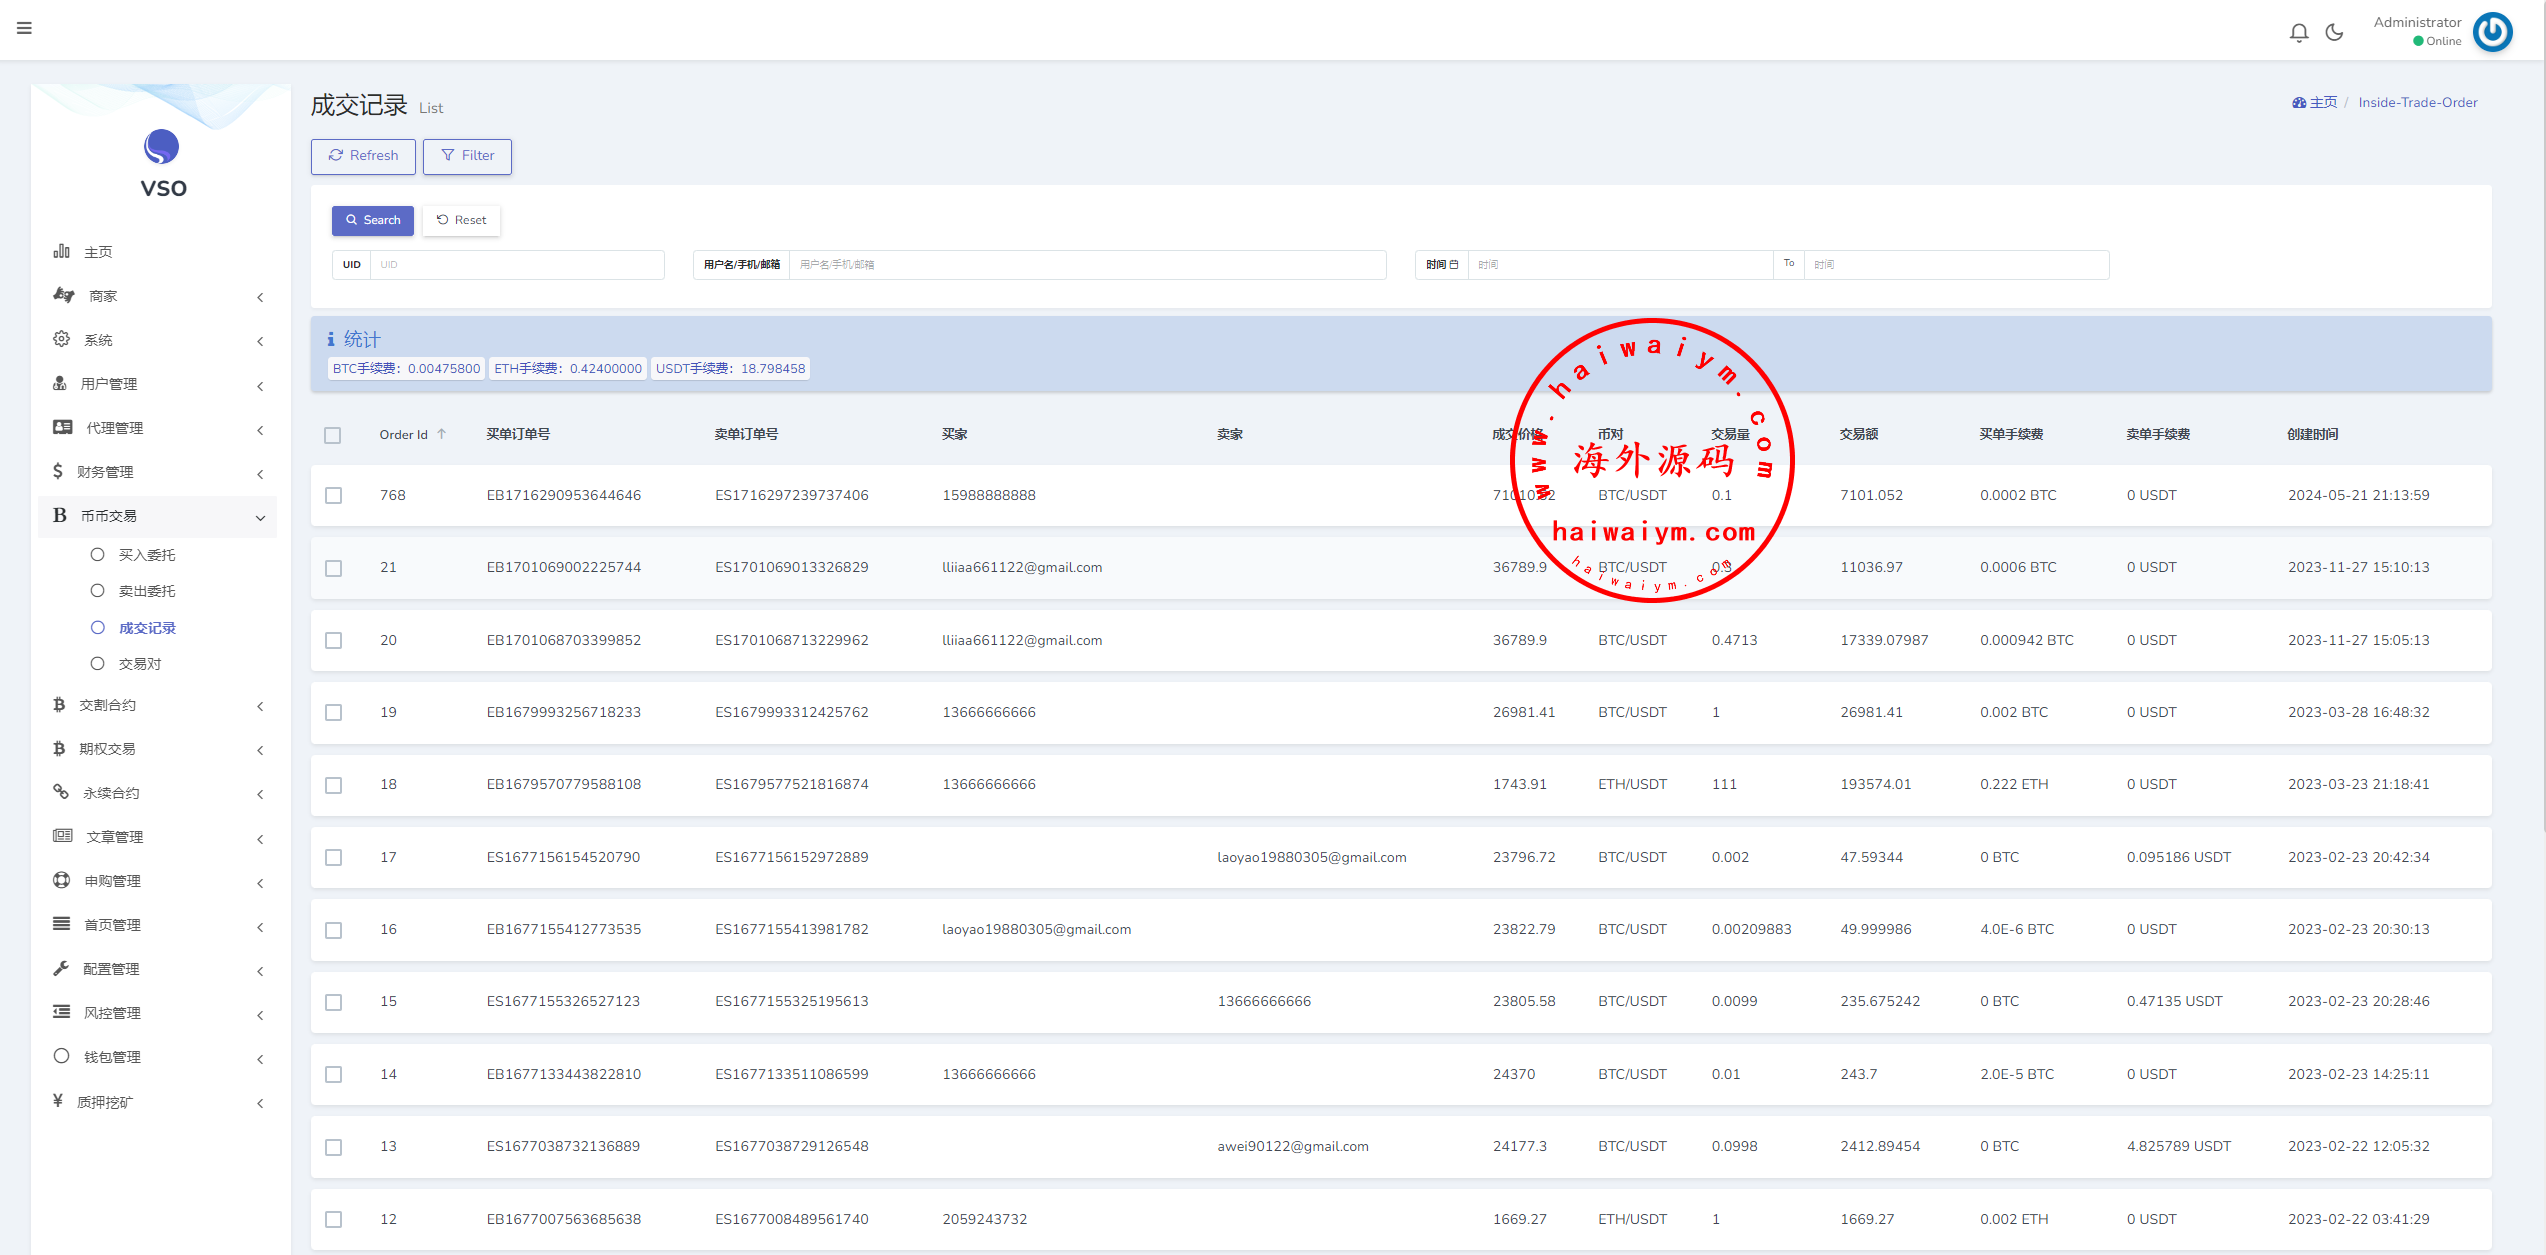Open the notifications bell

[2298, 32]
